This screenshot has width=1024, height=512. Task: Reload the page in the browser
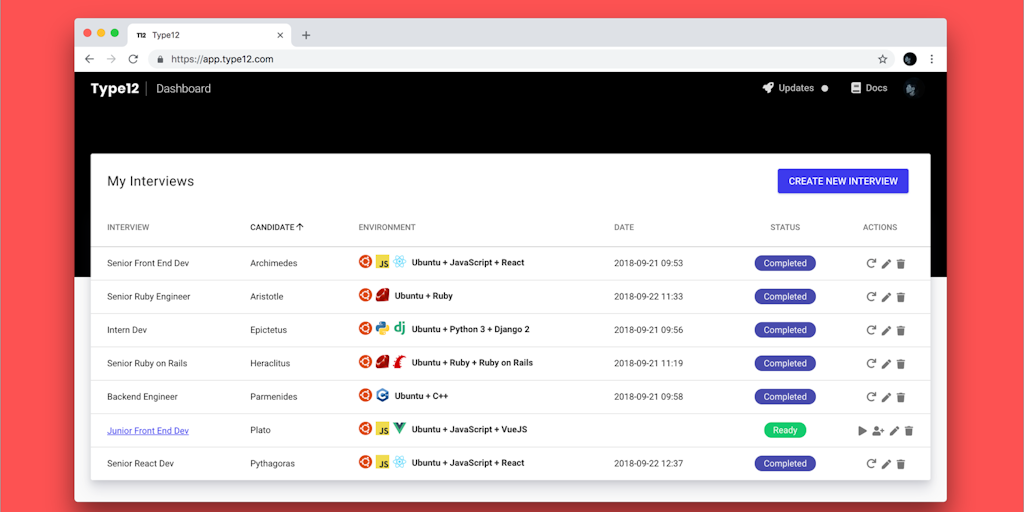click(x=133, y=59)
